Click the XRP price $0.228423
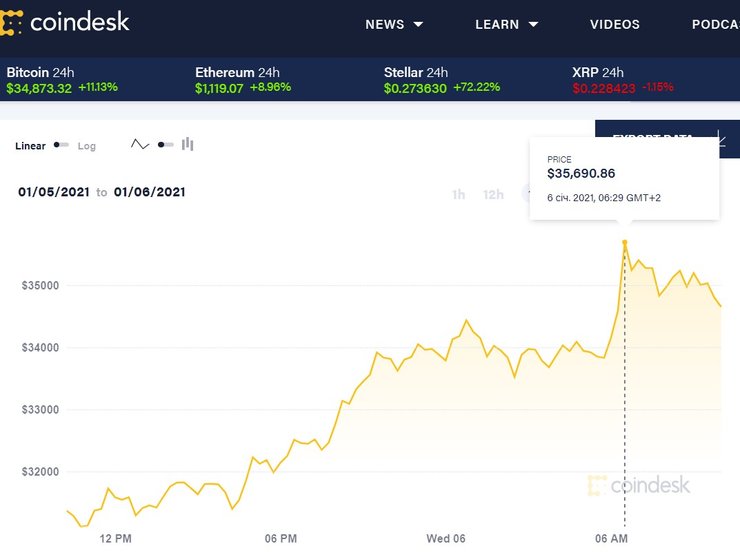Viewport: 740px width, 552px height. click(604, 88)
